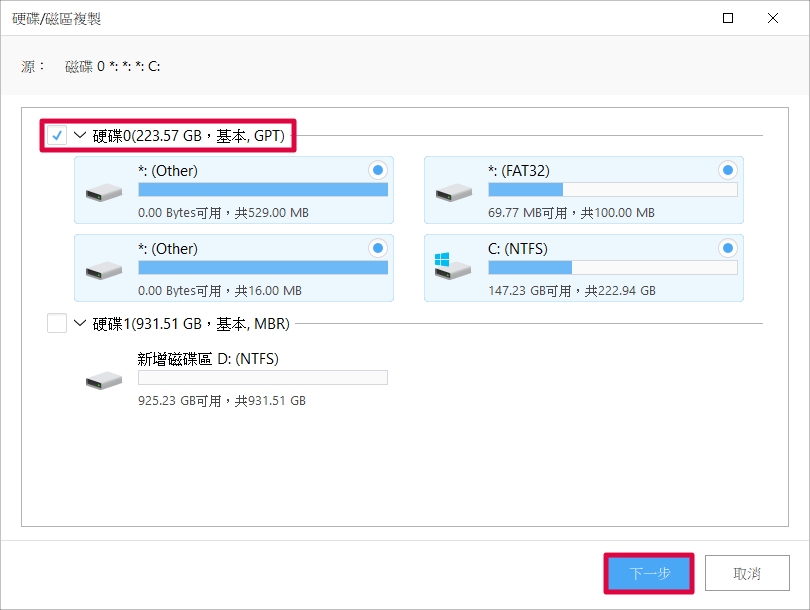This screenshot has height=610, width=810.
Task: Click text 925.23 GB可用，共931.51 GB
Action: click(x=222, y=401)
